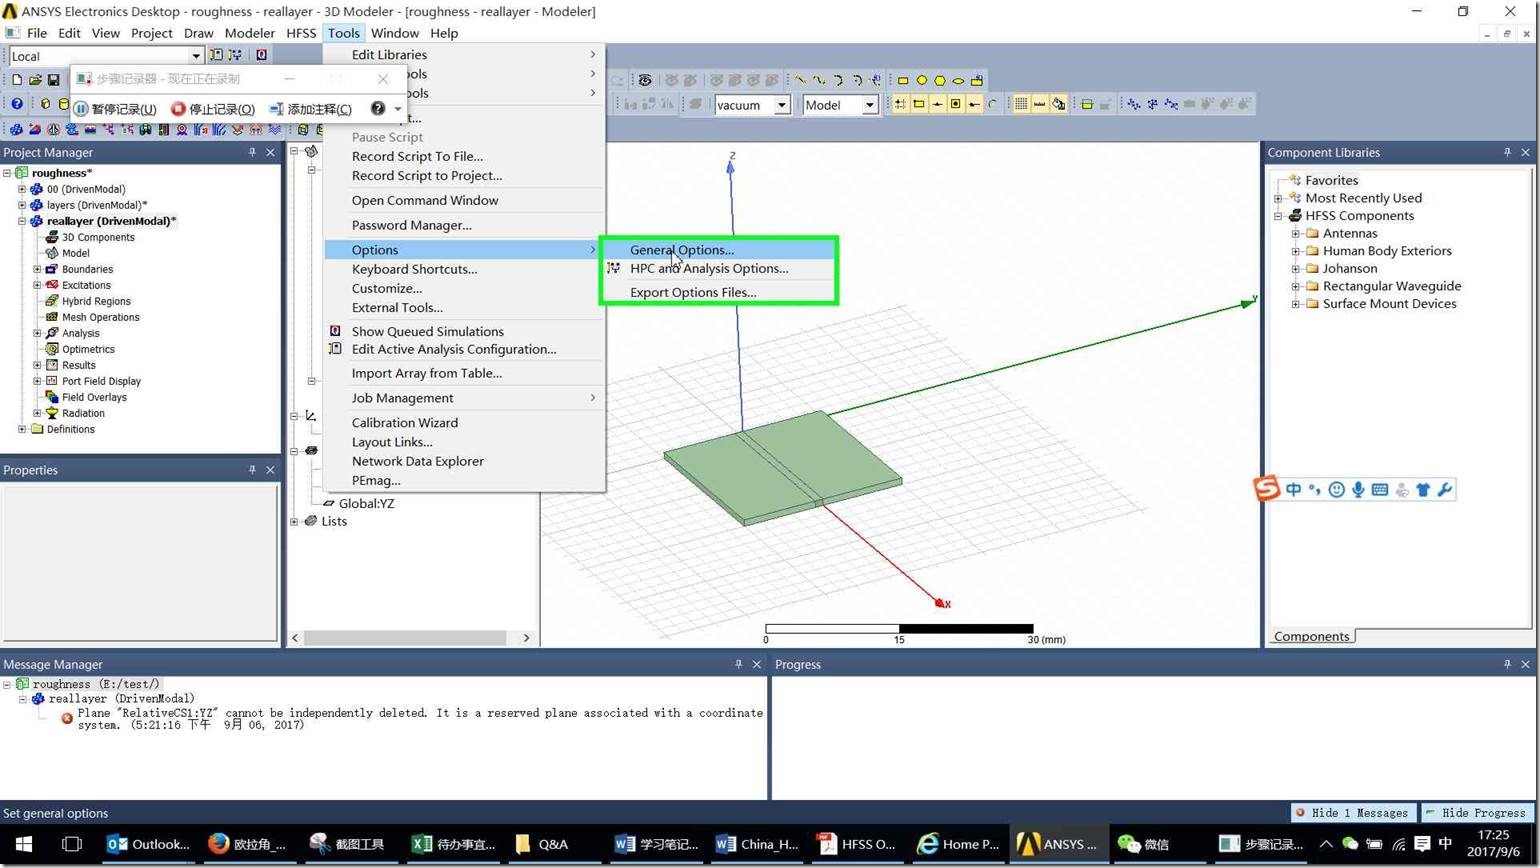Switch to the Components tab
This screenshot has height=868, width=1540.
(1311, 636)
